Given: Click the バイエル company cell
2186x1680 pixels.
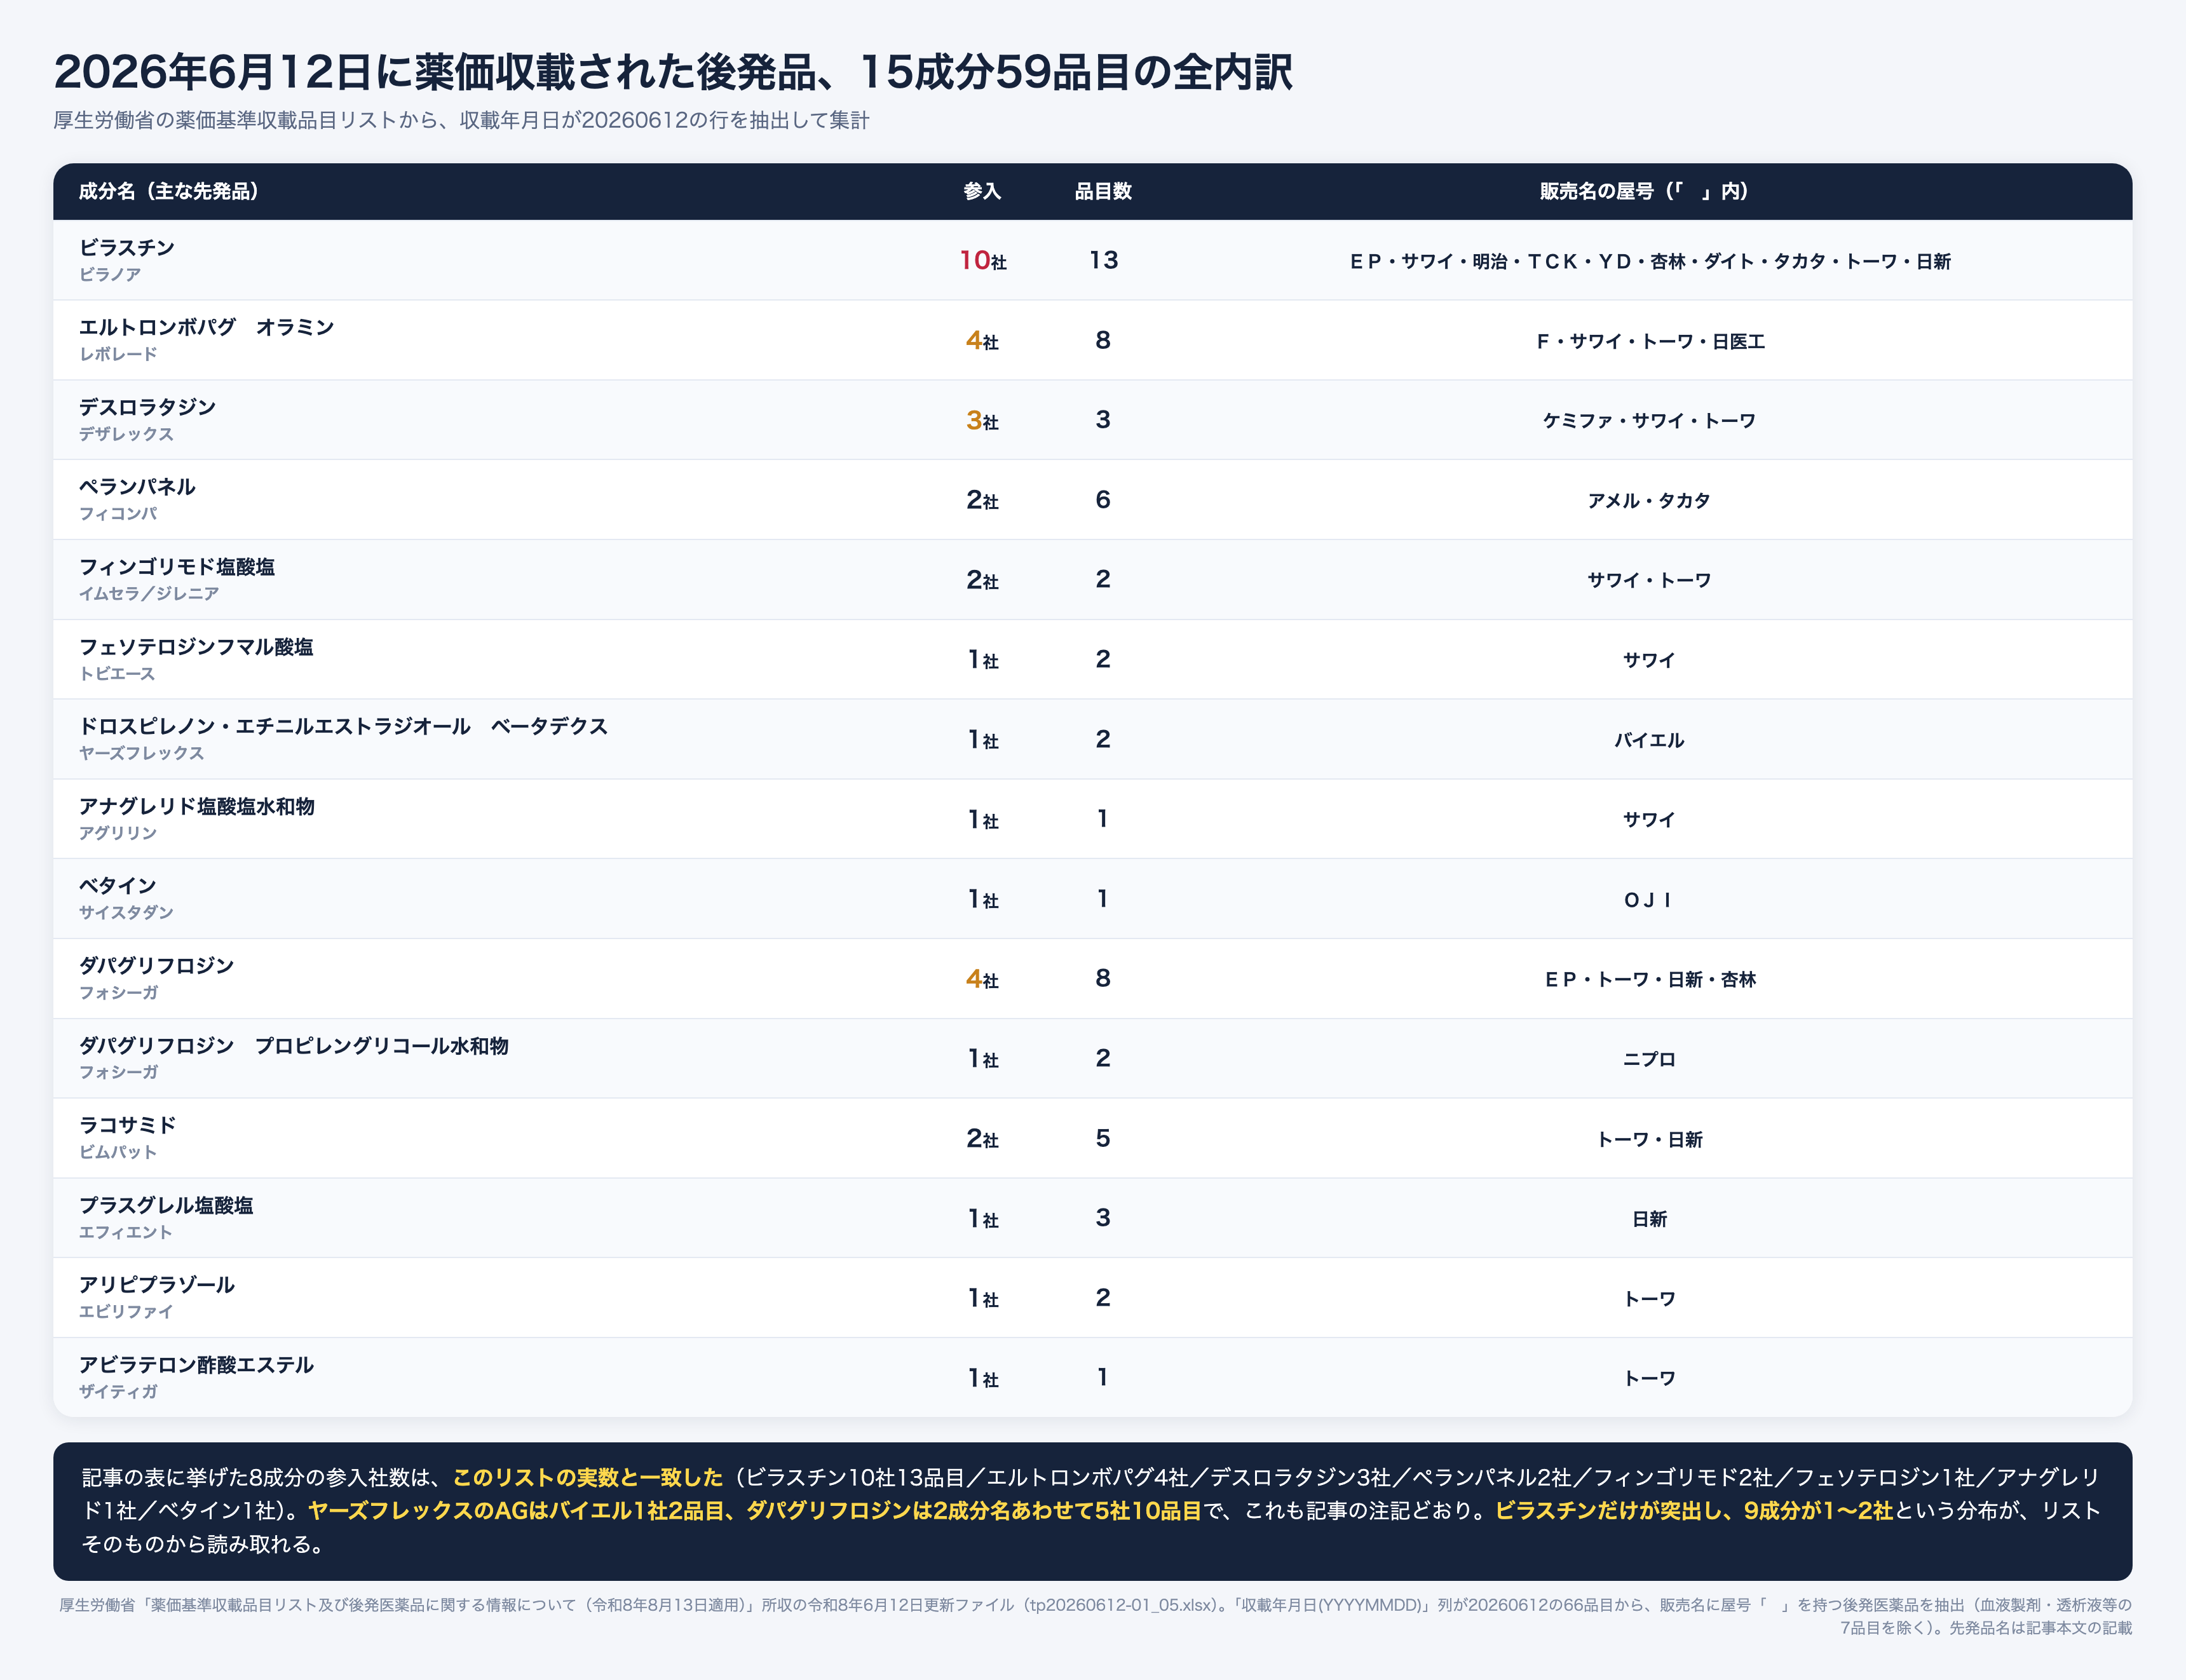Looking at the screenshot, I should [1649, 740].
